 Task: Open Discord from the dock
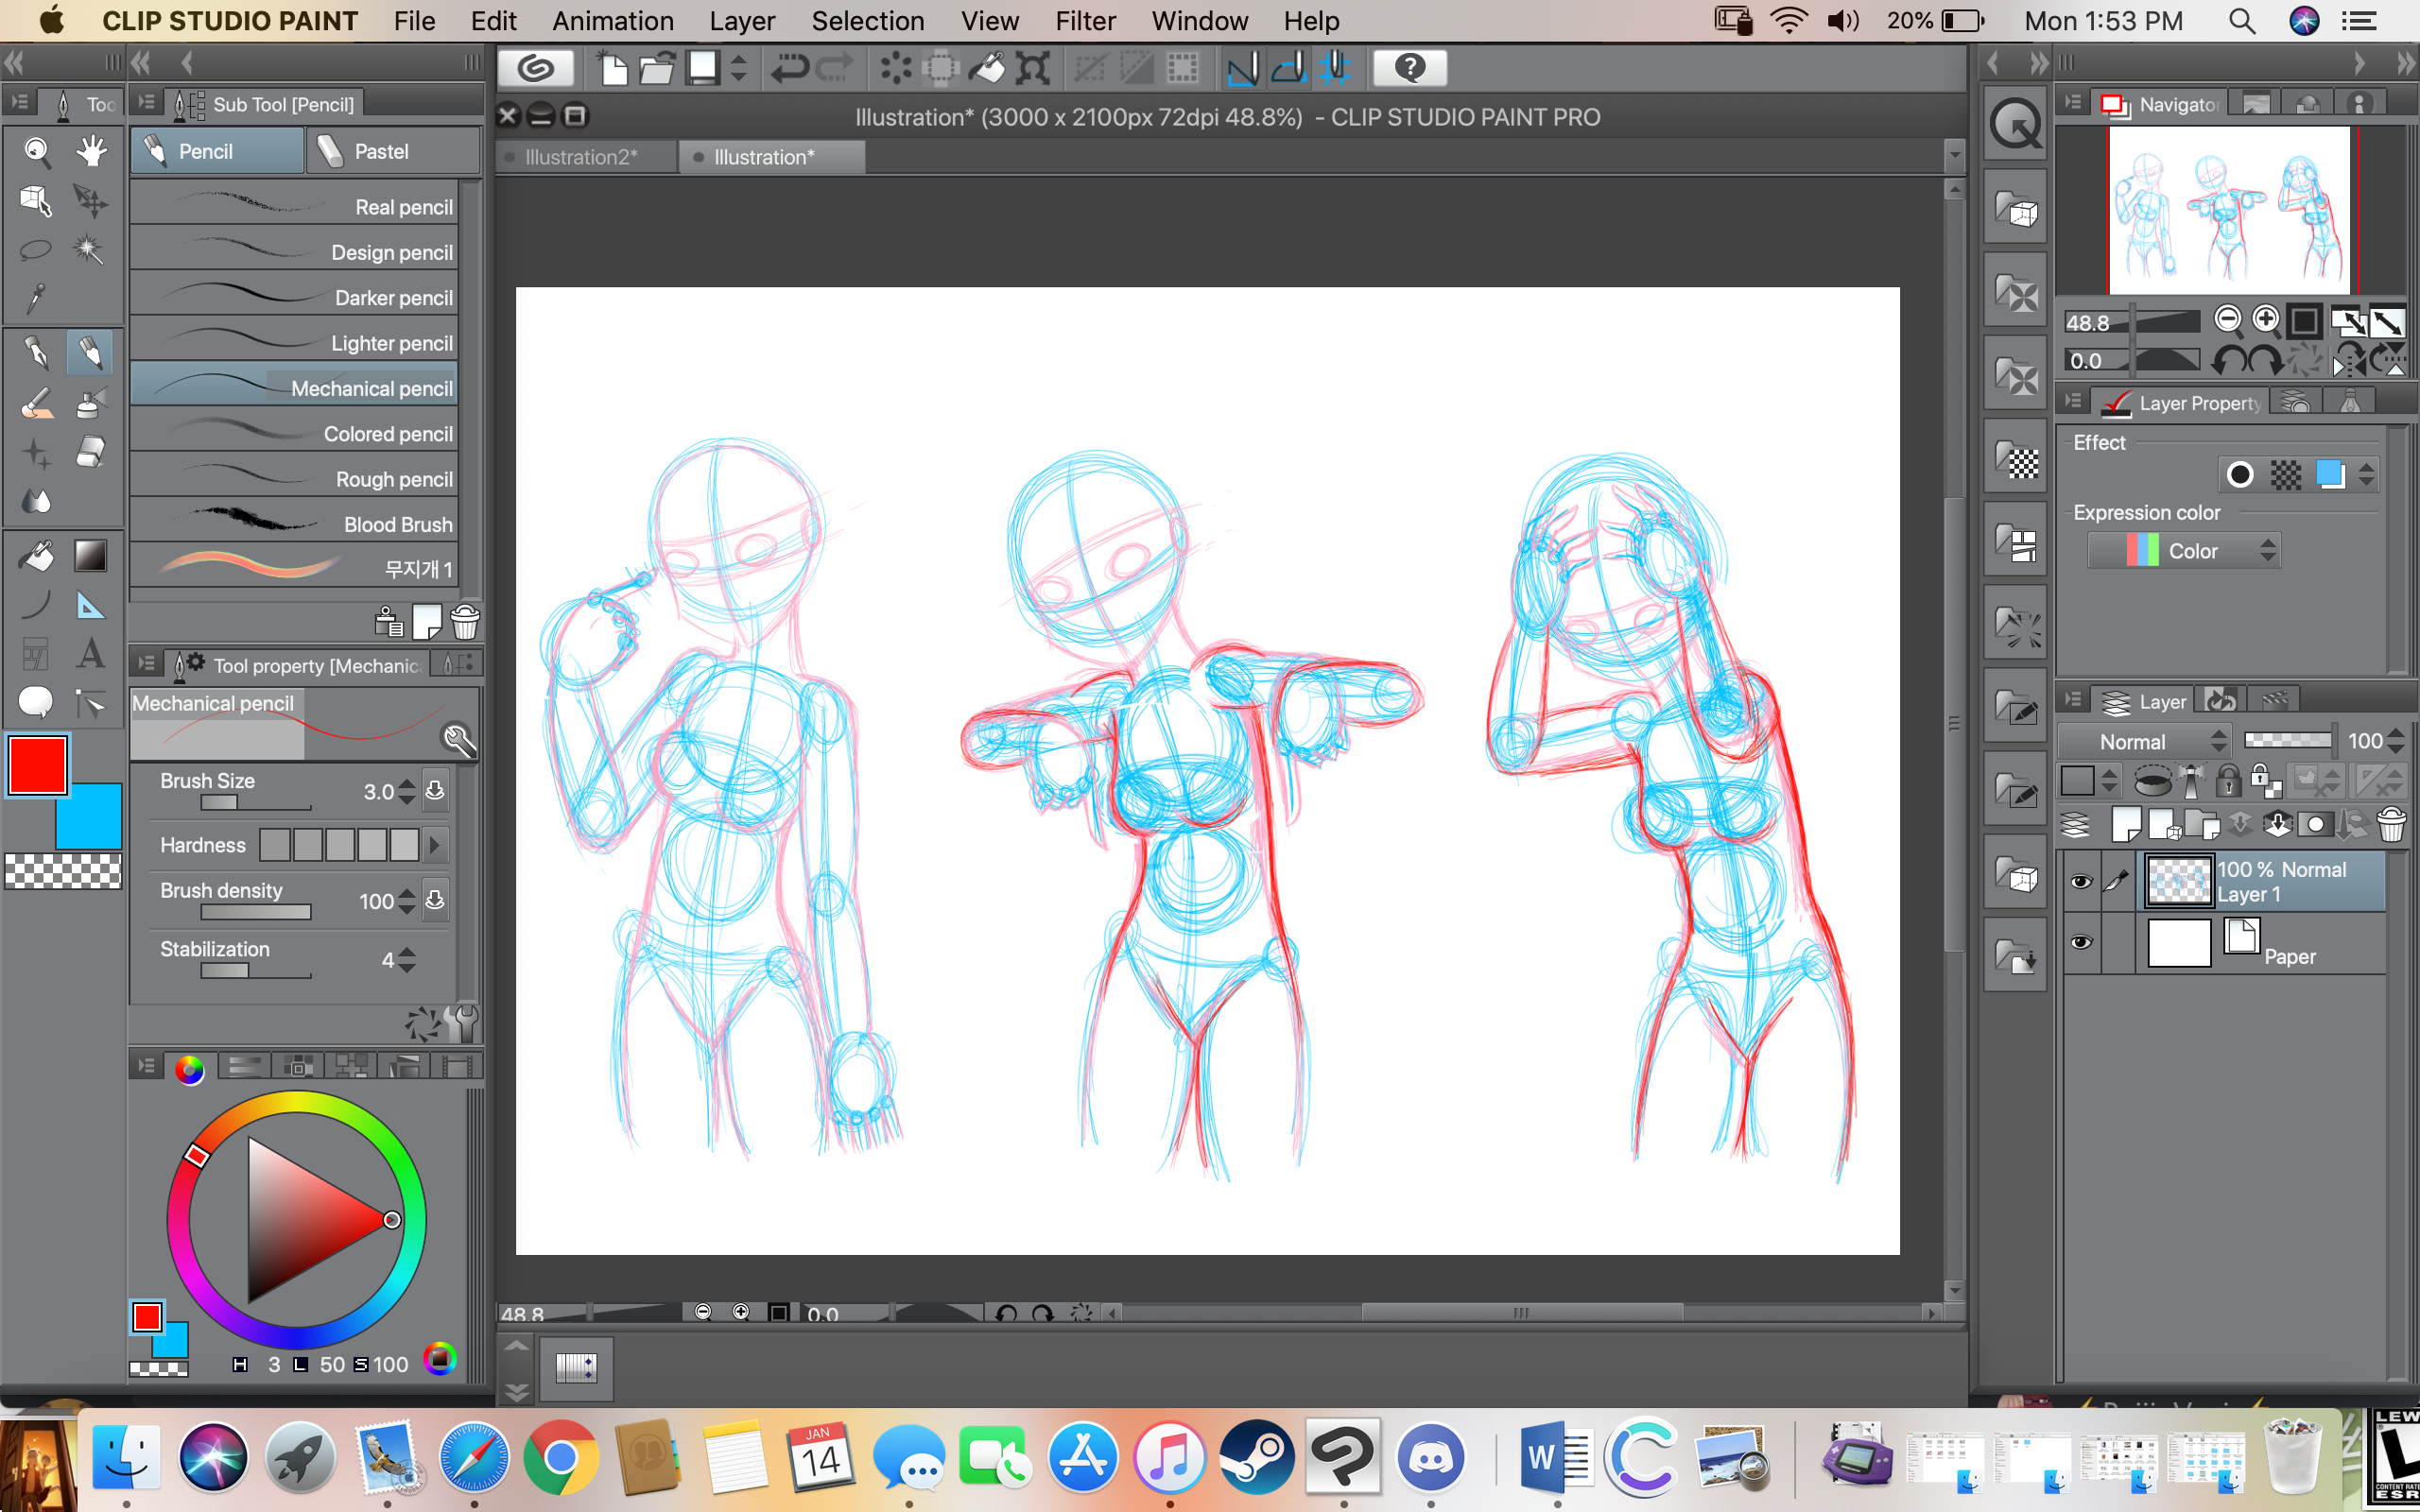(x=1430, y=1458)
